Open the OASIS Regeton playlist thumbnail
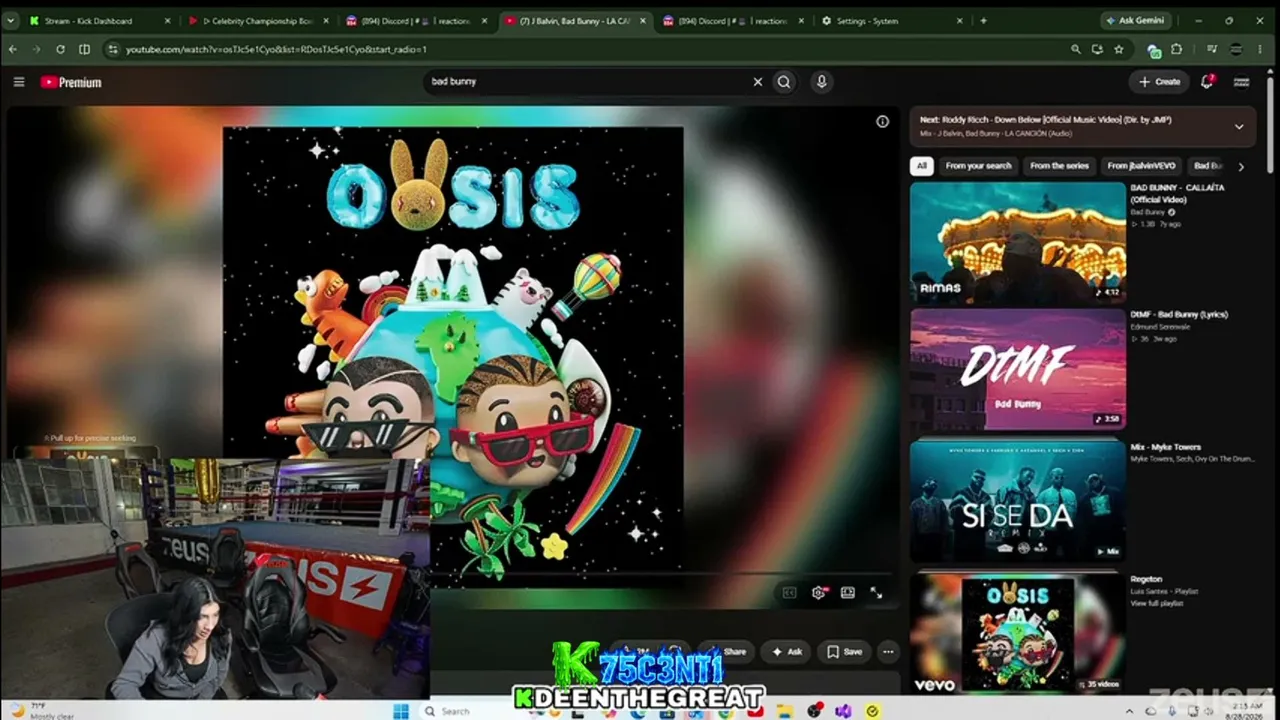The height and width of the screenshot is (720, 1280). pyautogui.click(x=1018, y=633)
